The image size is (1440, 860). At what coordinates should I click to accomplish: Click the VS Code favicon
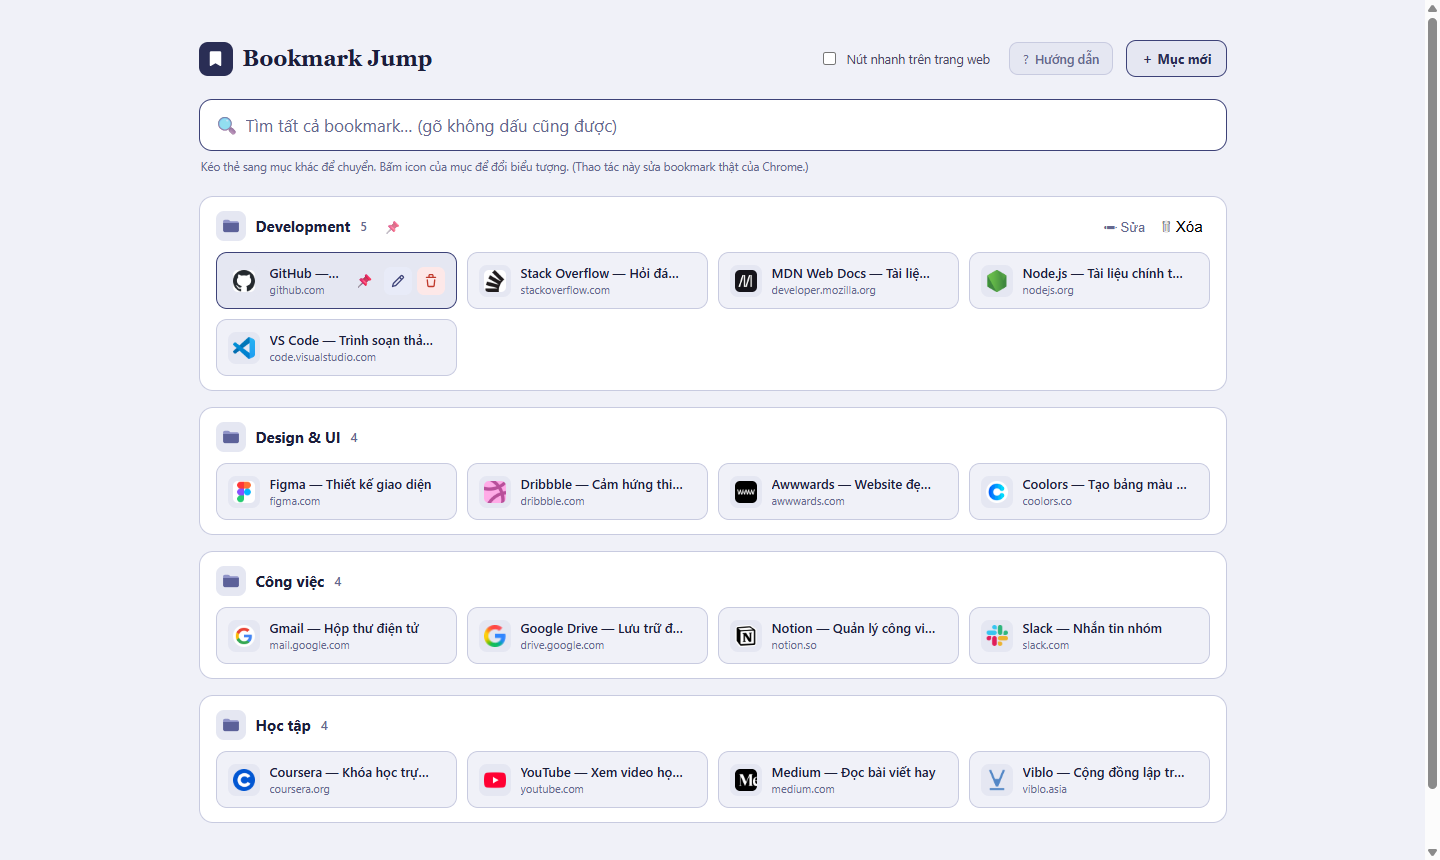click(244, 348)
